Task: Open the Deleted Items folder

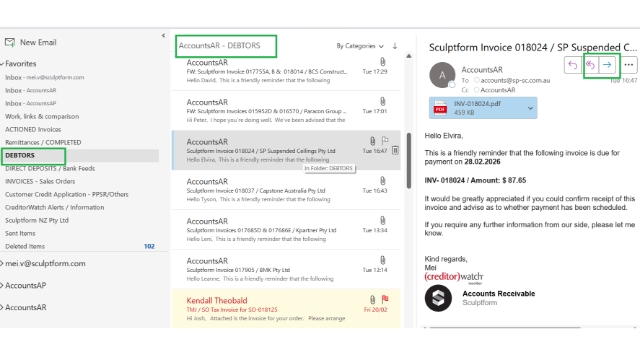Action: click(x=25, y=247)
